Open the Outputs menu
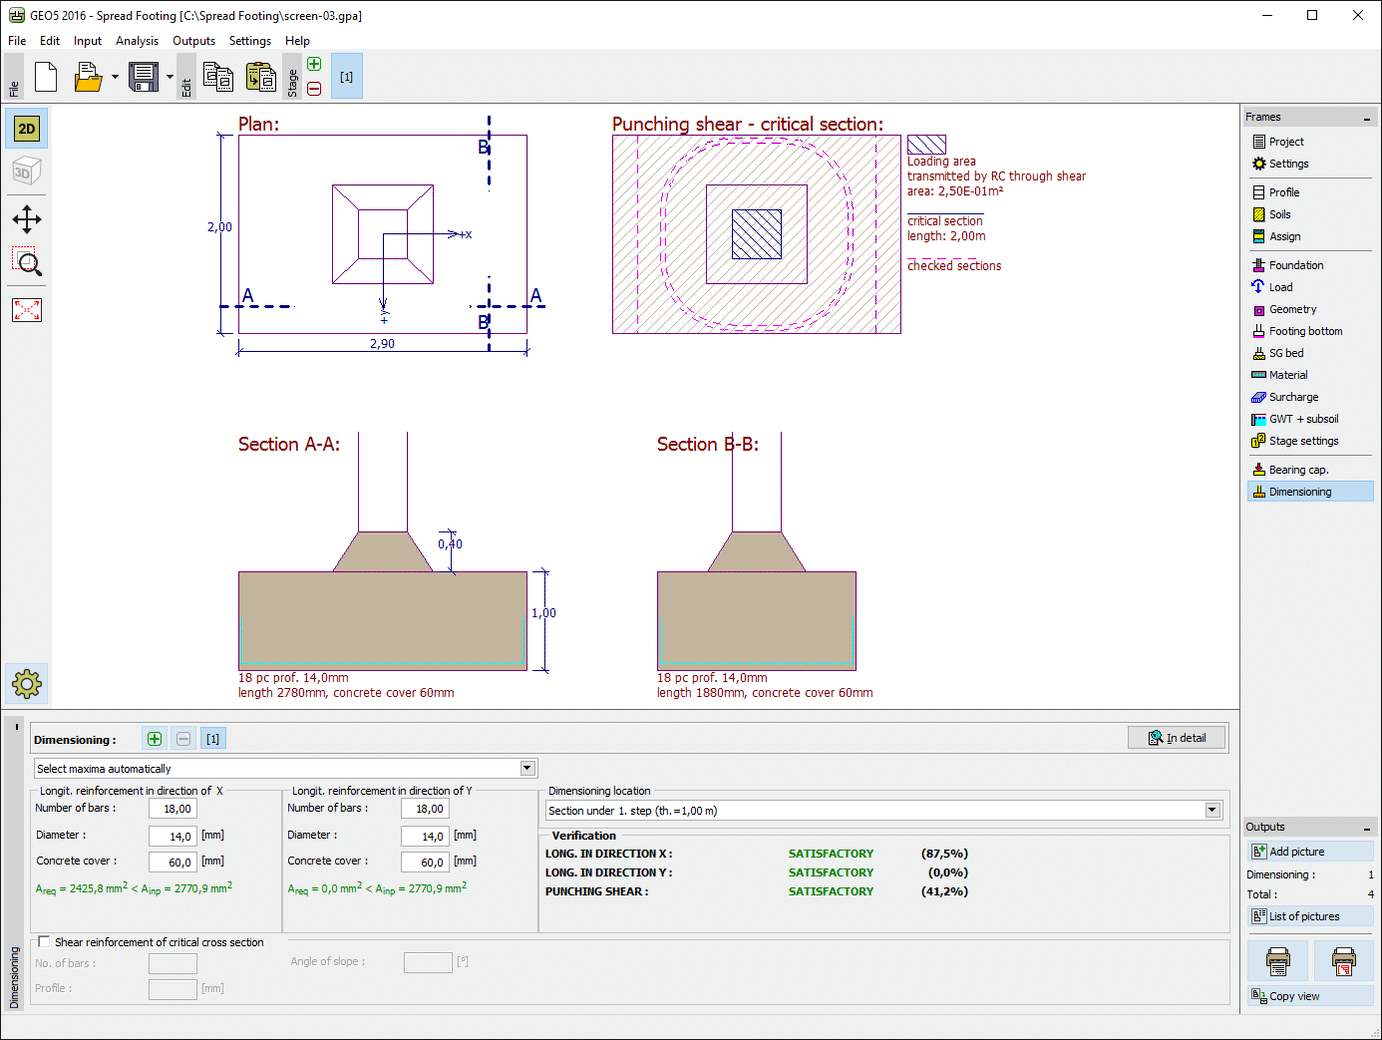The image size is (1382, 1040). coord(193,40)
